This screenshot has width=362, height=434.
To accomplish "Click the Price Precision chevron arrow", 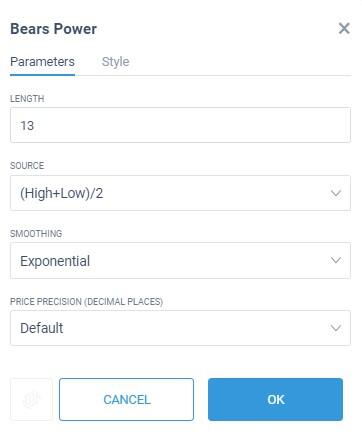I will pos(336,328).
